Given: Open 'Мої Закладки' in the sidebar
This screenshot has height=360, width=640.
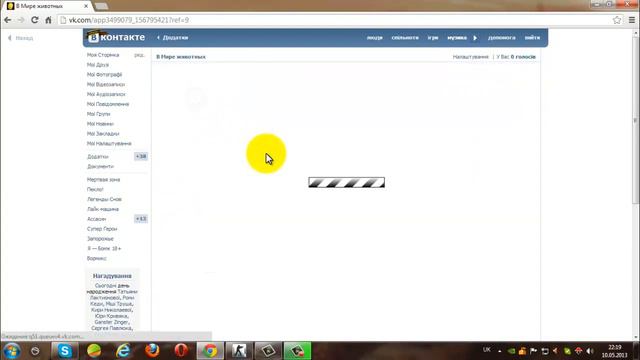Looking at the screenshot, I should click(103, 133).
